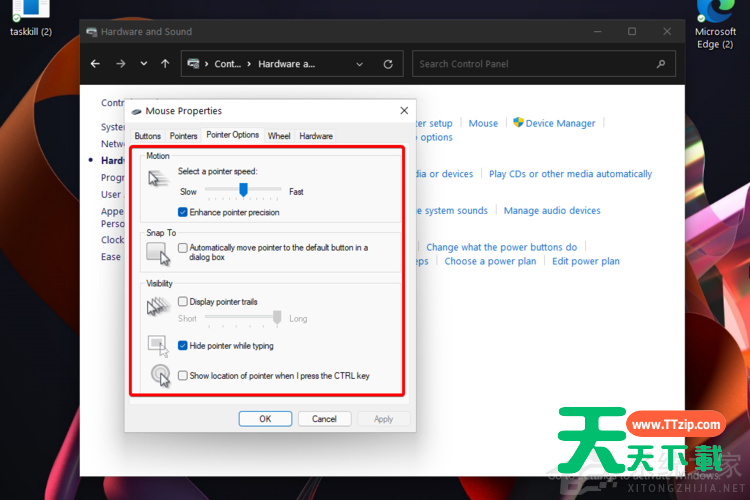Click the Device Manager shield icon

click(518, 123)
